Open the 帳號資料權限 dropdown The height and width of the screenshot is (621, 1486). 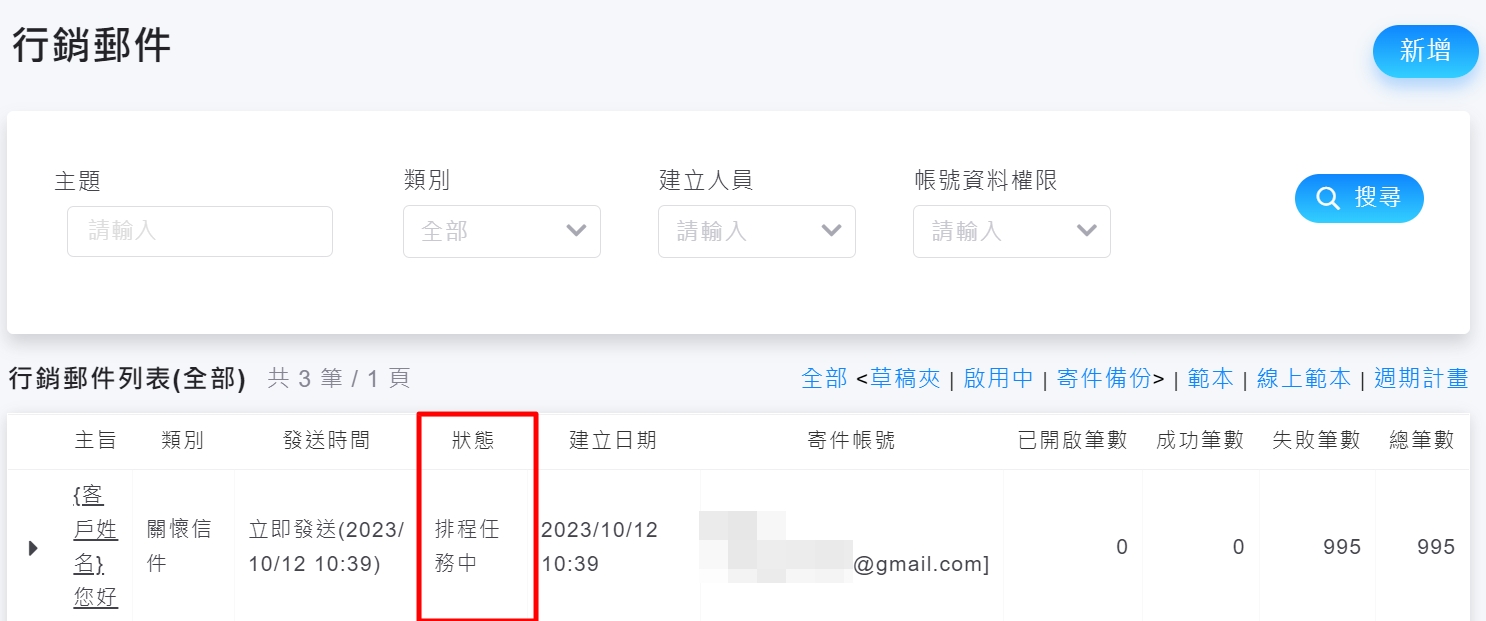point(1011,231)
